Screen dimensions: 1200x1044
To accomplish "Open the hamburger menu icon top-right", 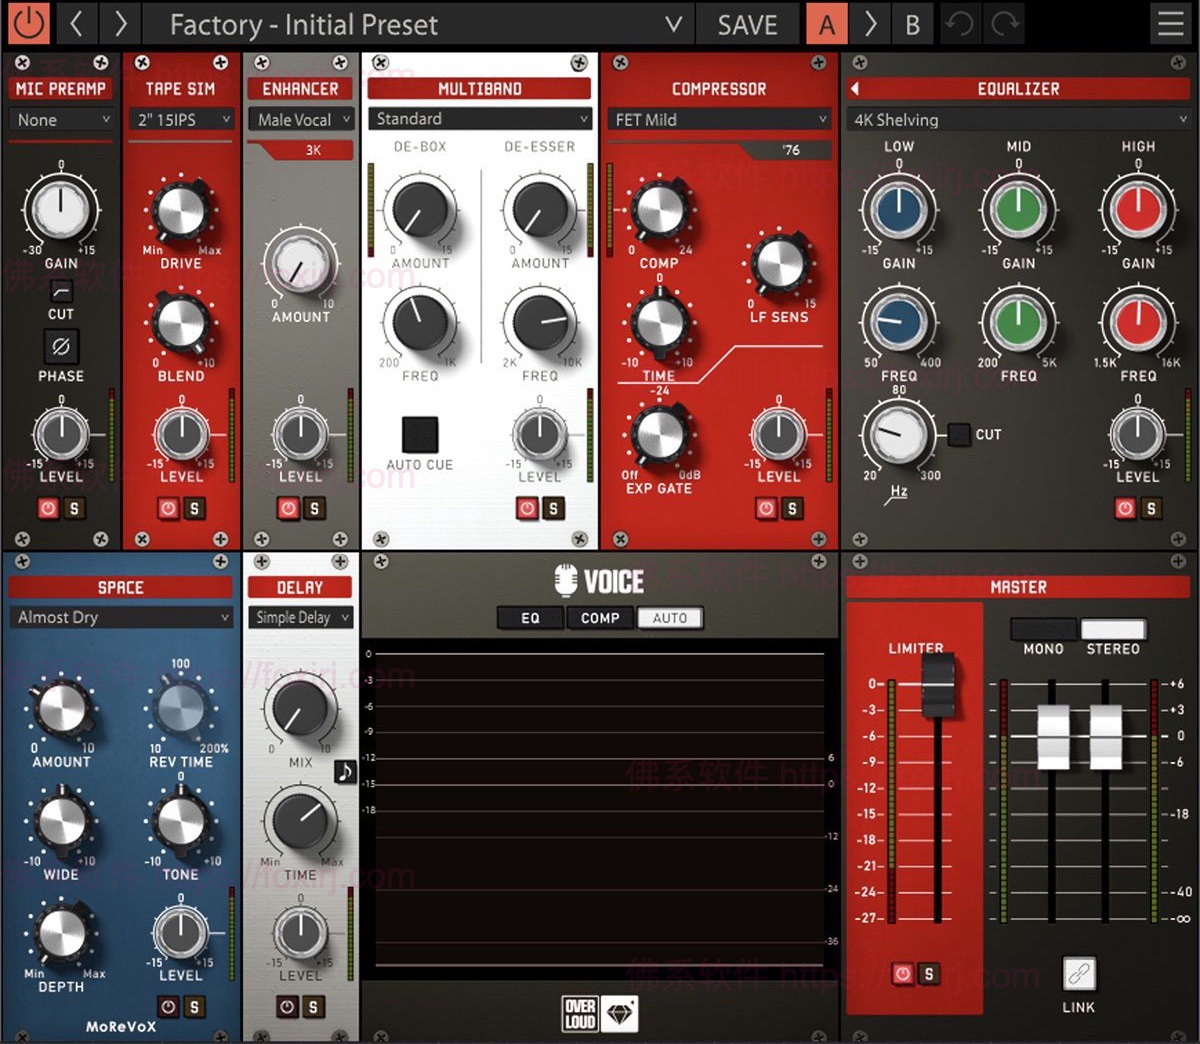I will click(x=1171, y=23).
